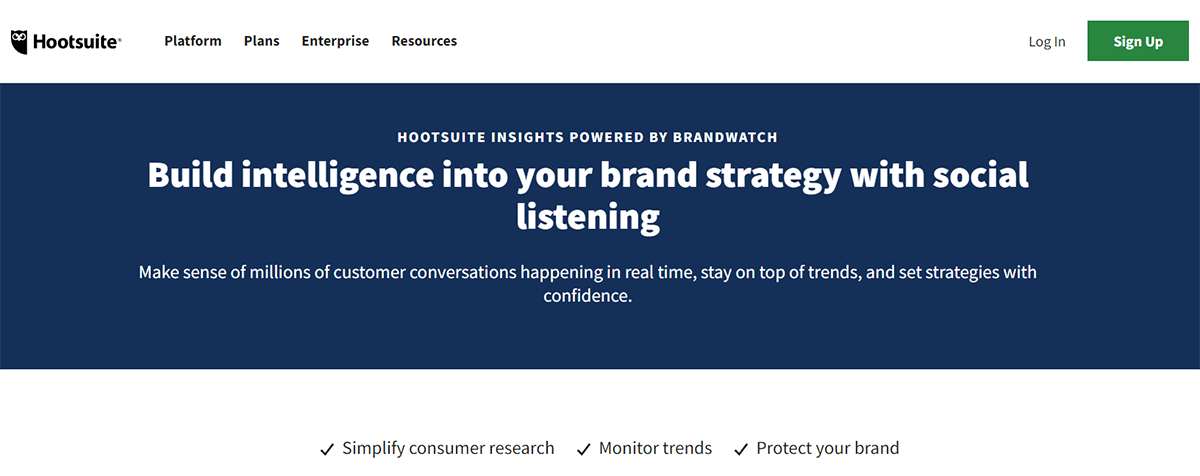Expand the Resources navigation menu

424,41
